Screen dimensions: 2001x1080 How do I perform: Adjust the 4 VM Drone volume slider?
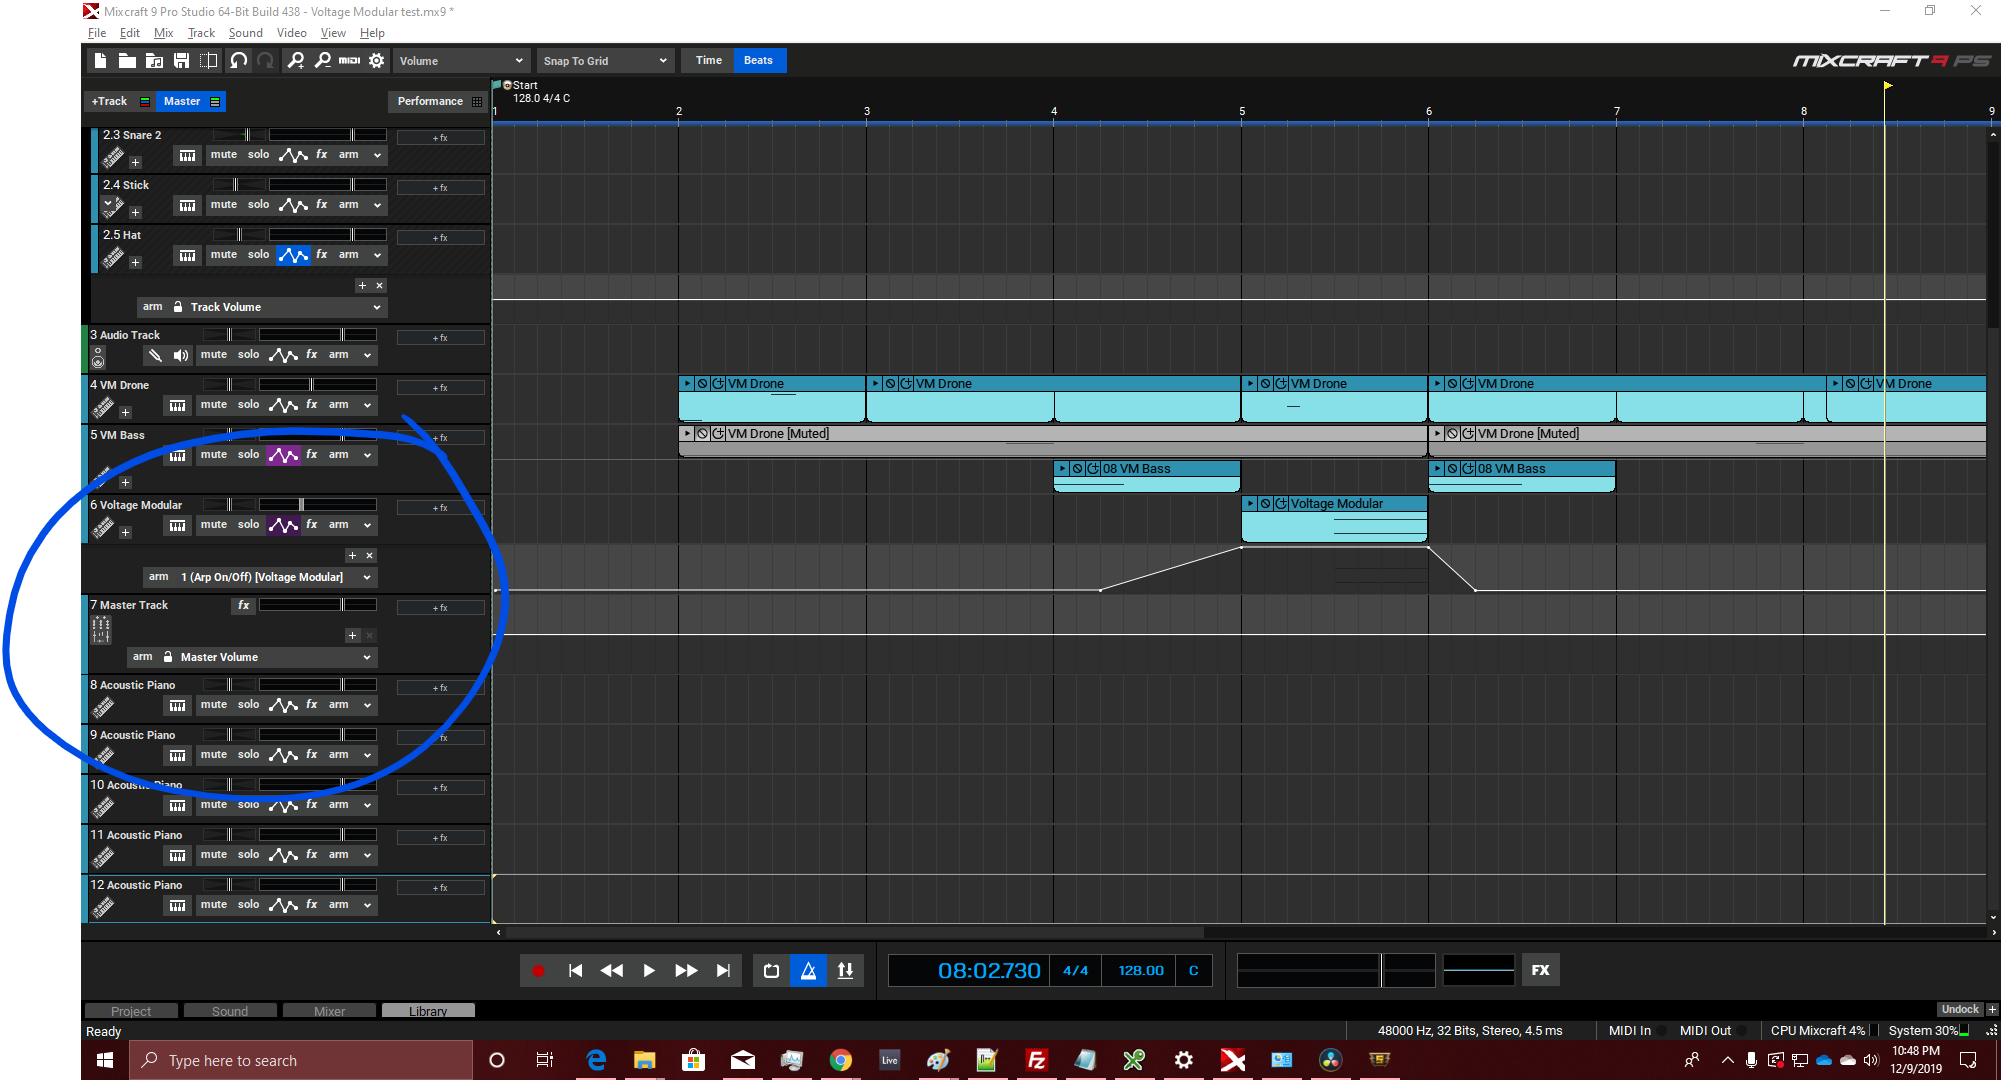pos(318,385)
